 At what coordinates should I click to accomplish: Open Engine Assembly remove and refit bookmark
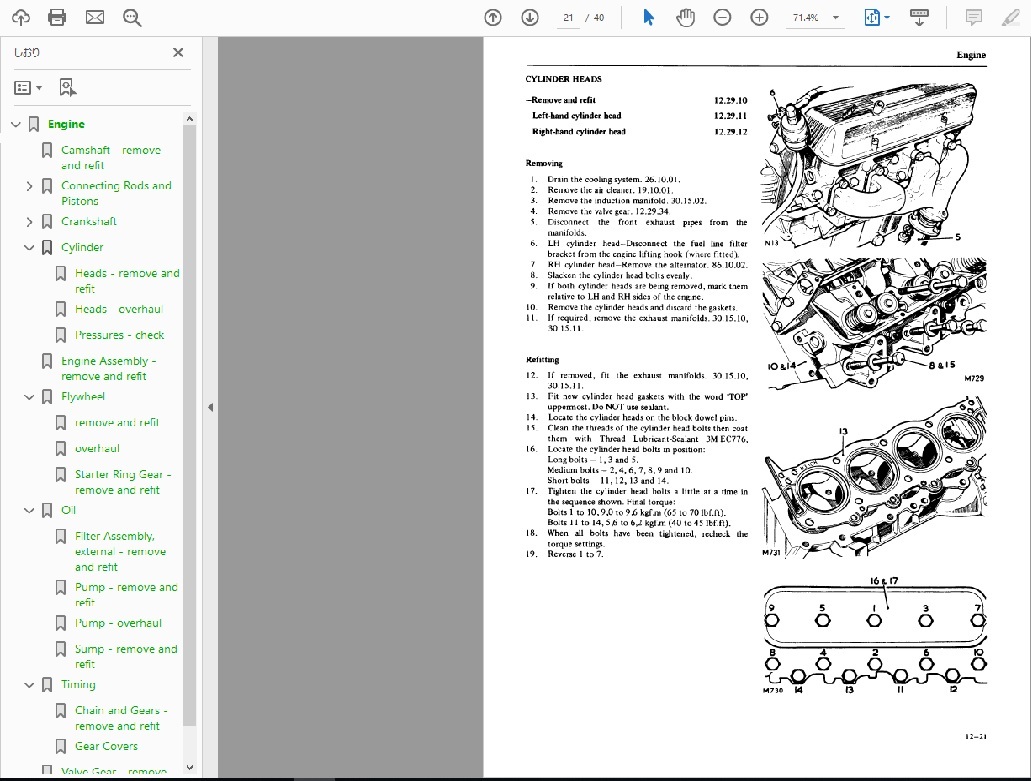[108, 368]
